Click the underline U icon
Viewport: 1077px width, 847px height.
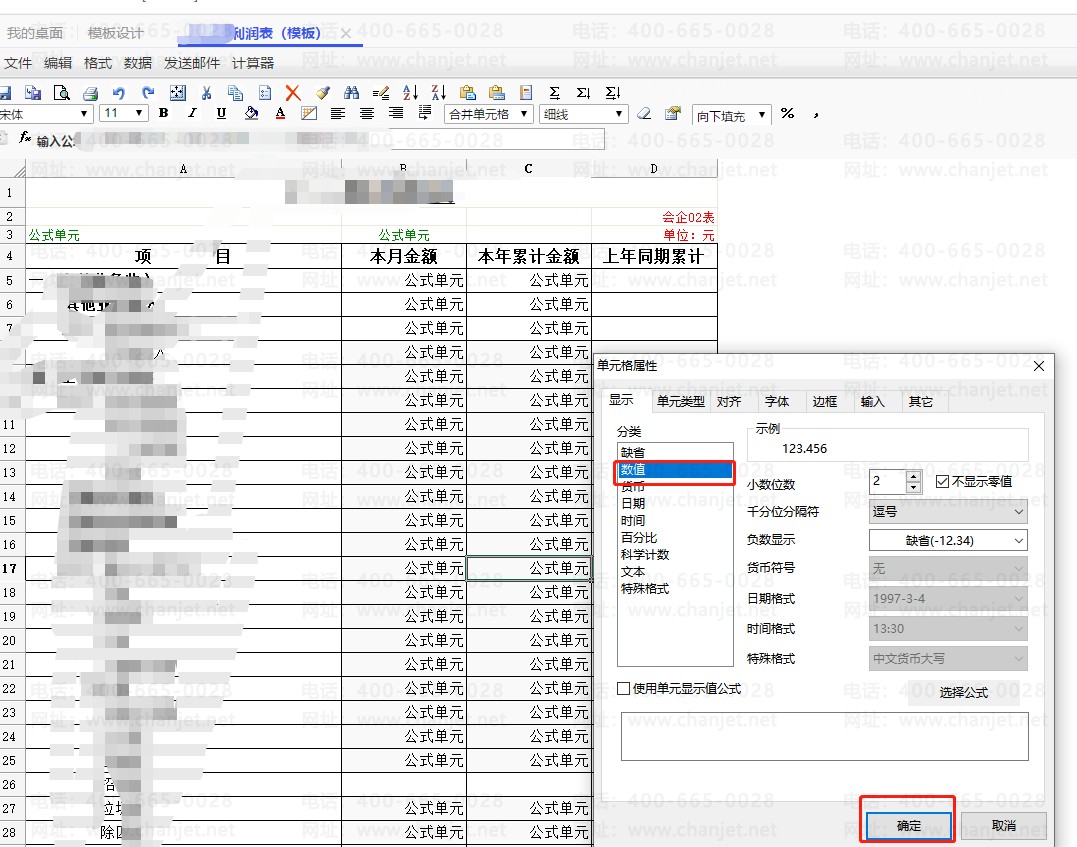pos(221,114)
